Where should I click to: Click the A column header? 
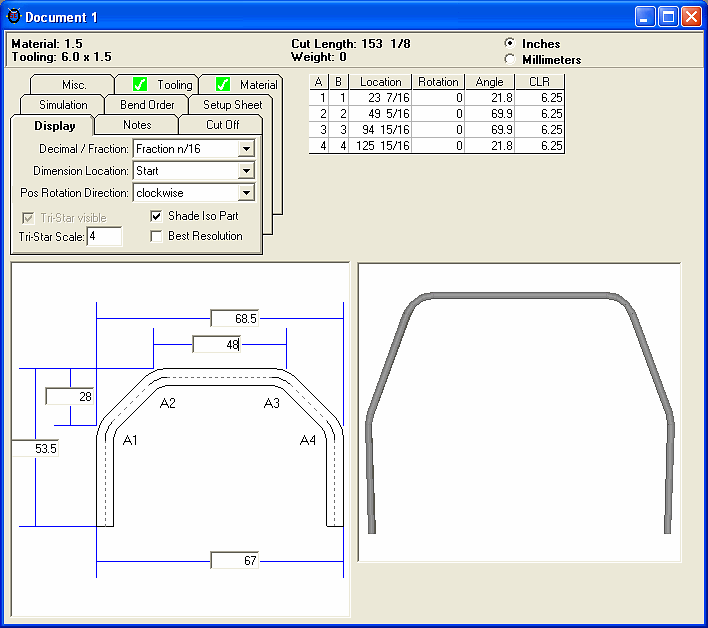pyautogui.click(x=319, y=82)
